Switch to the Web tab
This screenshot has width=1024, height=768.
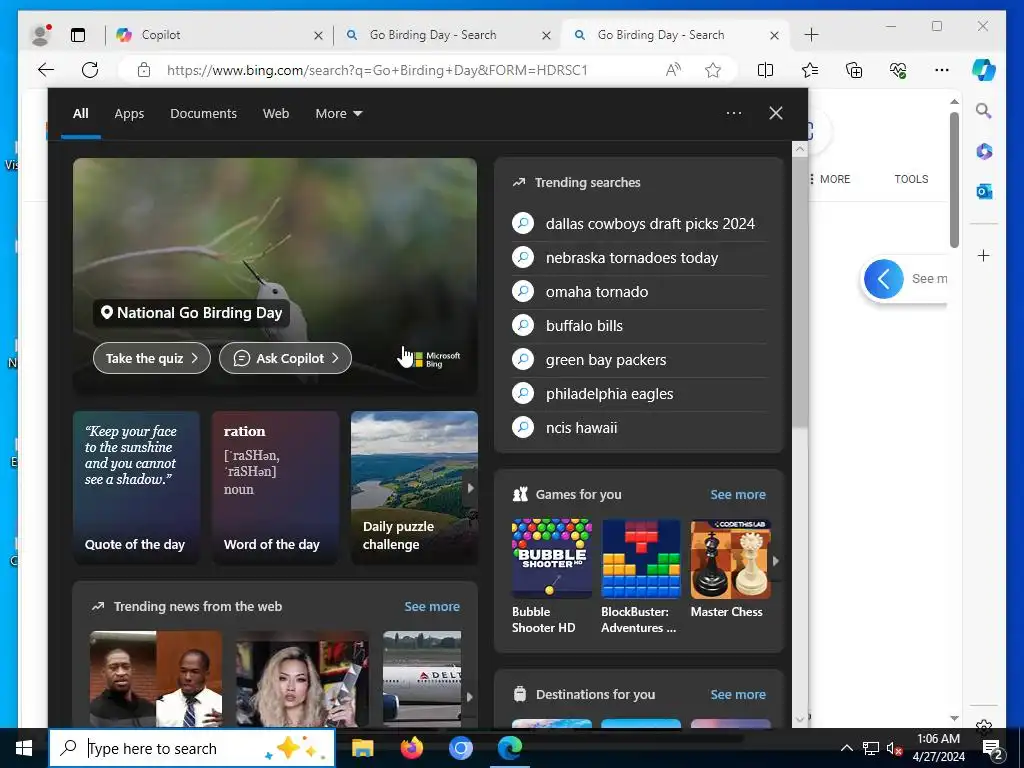276,114
